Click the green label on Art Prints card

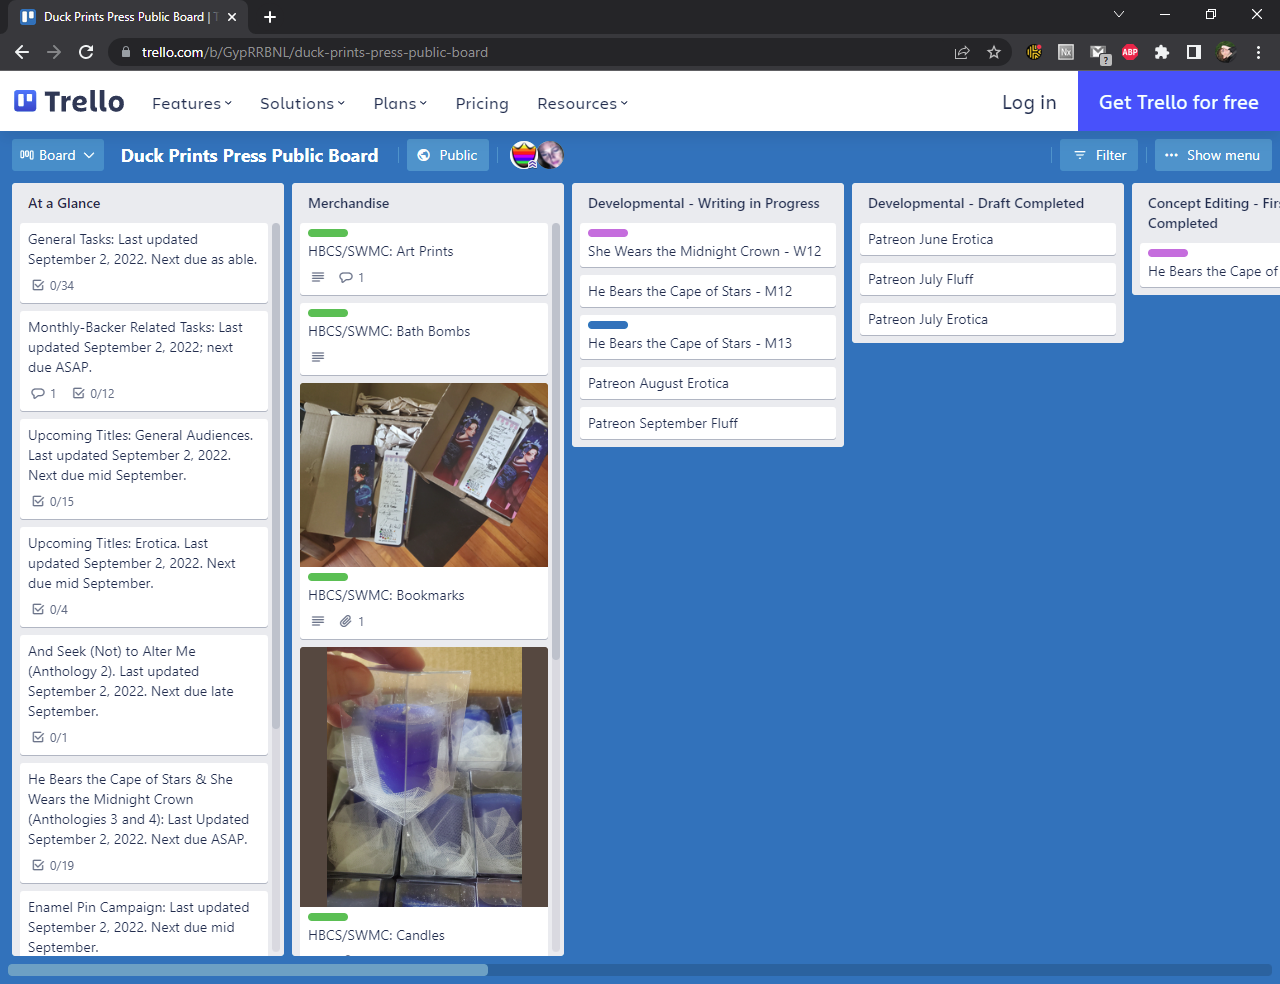click(x=328, y=233)
